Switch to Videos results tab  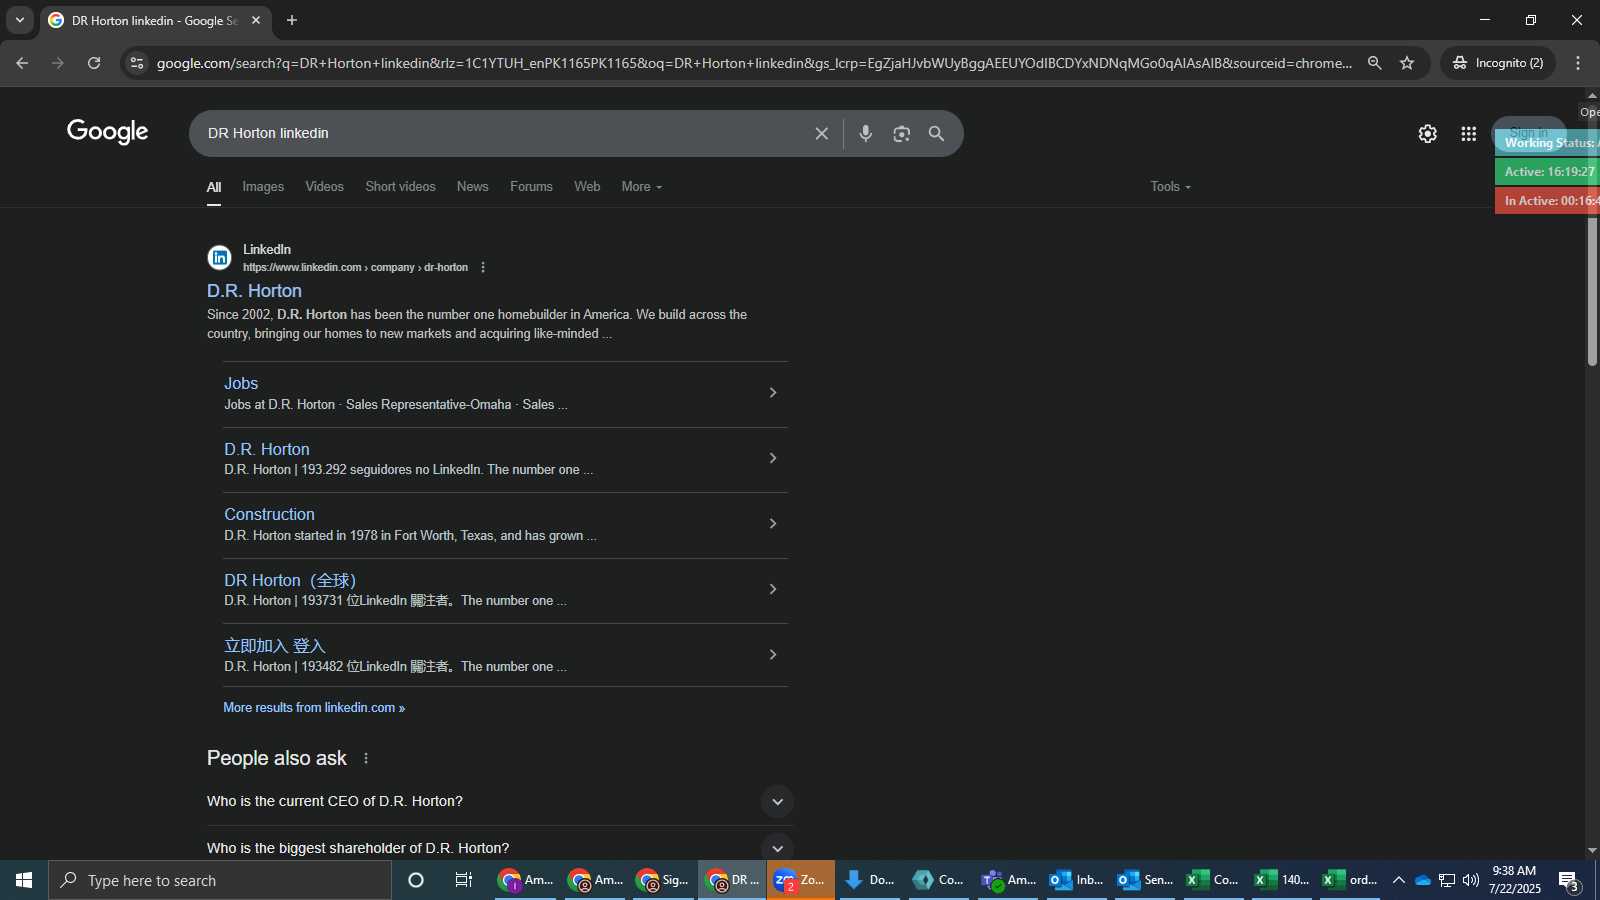point(324,187)
